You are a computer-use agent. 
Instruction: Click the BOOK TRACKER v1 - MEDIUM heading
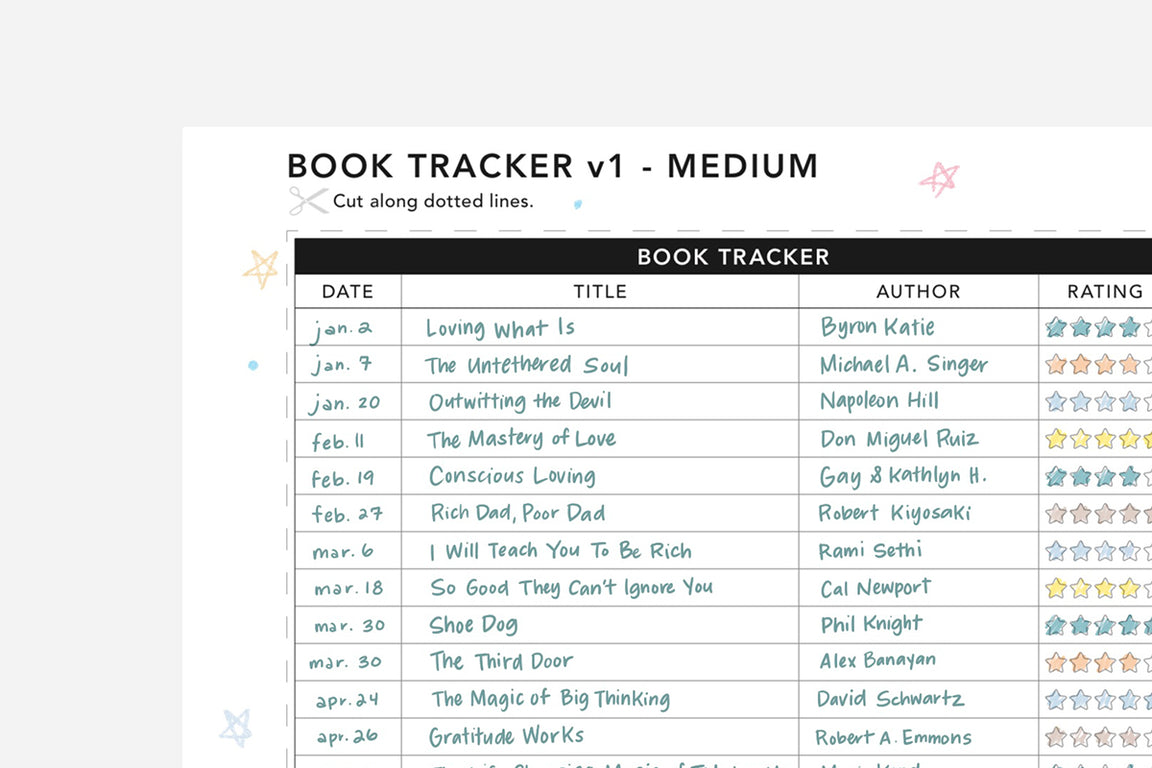(553, 166)
